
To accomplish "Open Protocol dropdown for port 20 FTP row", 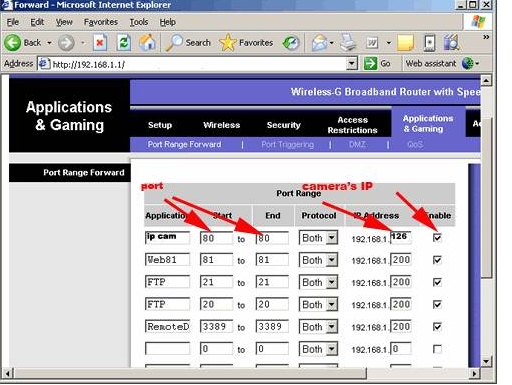I will pos(318,305).
